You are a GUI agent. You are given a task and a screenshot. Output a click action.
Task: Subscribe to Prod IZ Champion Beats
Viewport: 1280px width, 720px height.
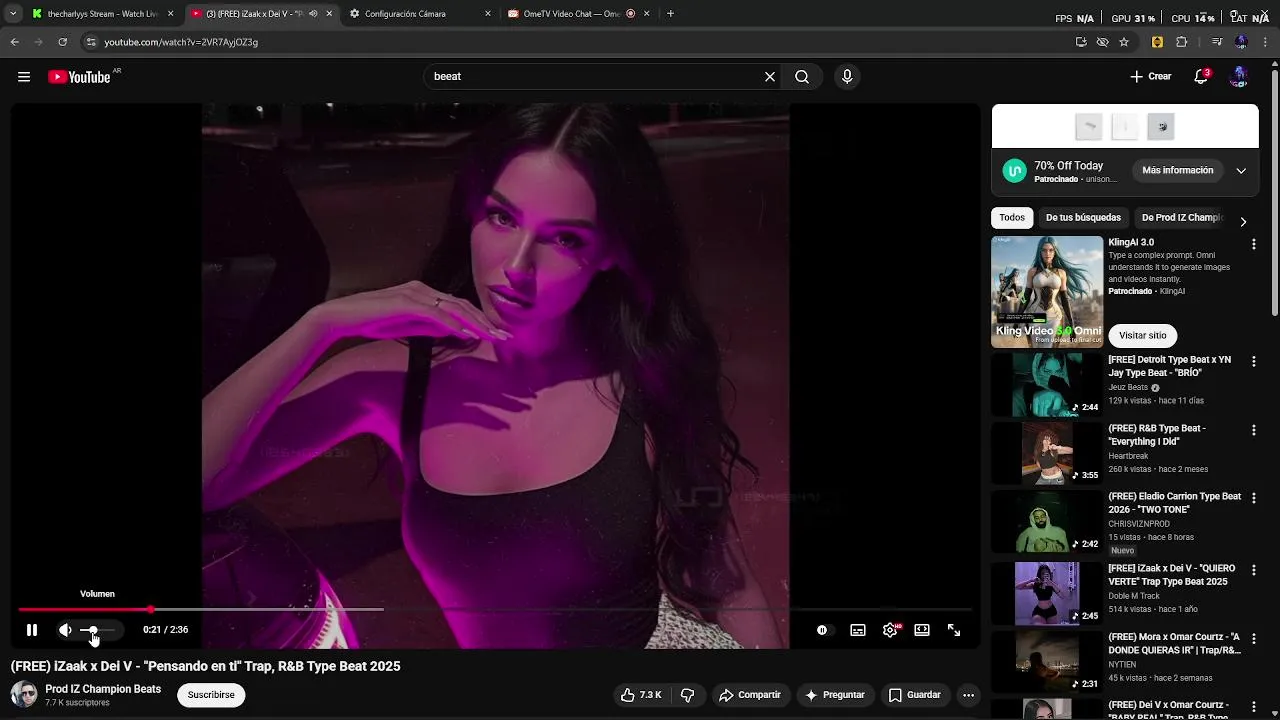point(211,695)
